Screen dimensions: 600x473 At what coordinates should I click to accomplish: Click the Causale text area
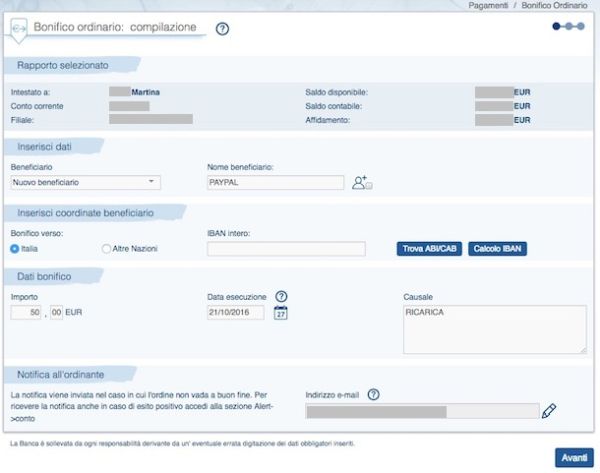[x=494, y=329]
